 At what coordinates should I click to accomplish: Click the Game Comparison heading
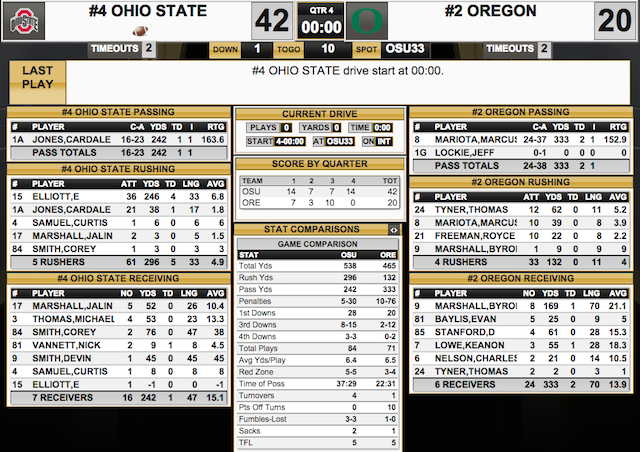318,244
